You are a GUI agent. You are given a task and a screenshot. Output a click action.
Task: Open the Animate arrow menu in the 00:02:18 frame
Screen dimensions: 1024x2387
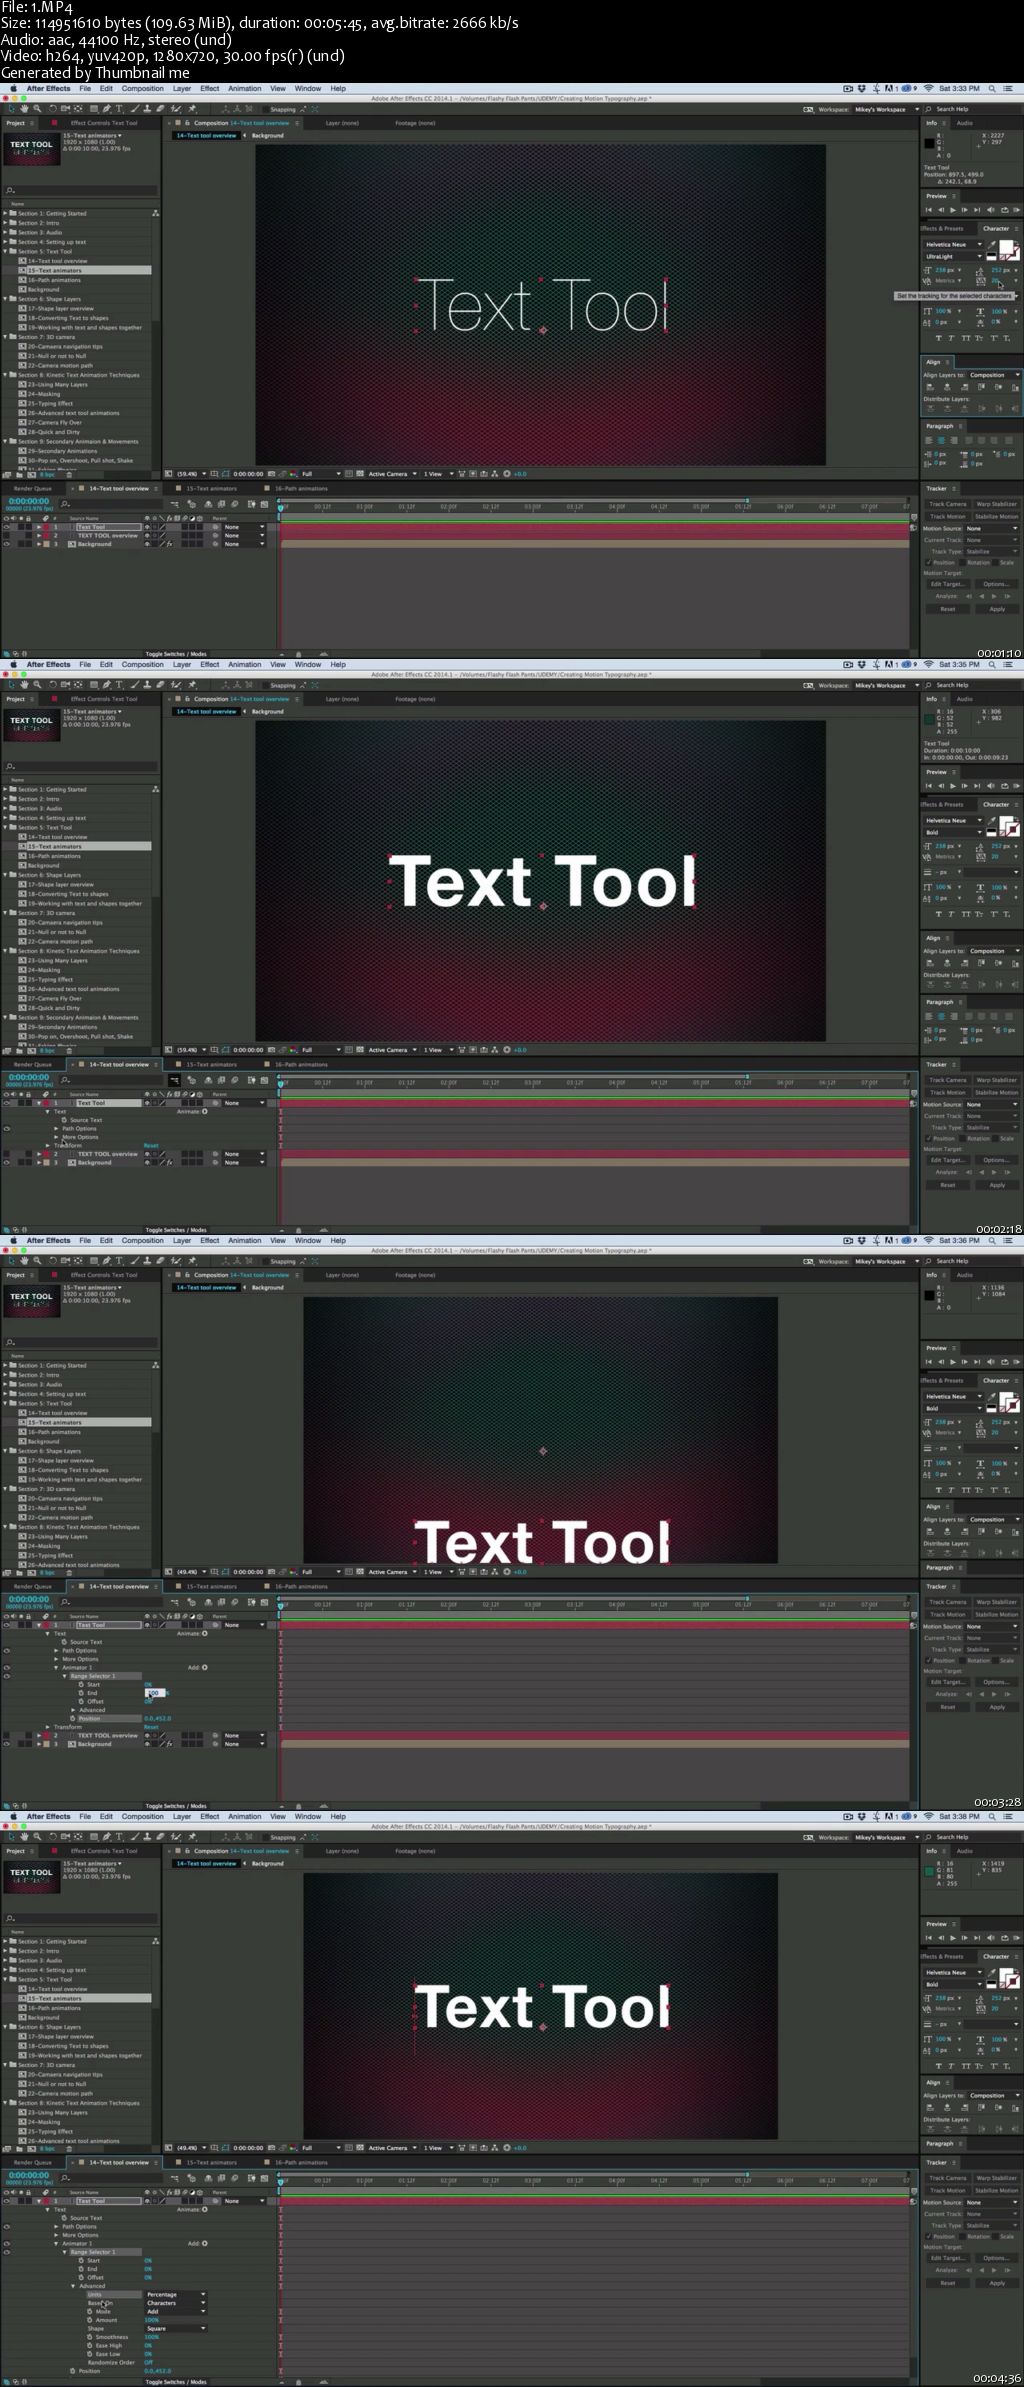205,1111
